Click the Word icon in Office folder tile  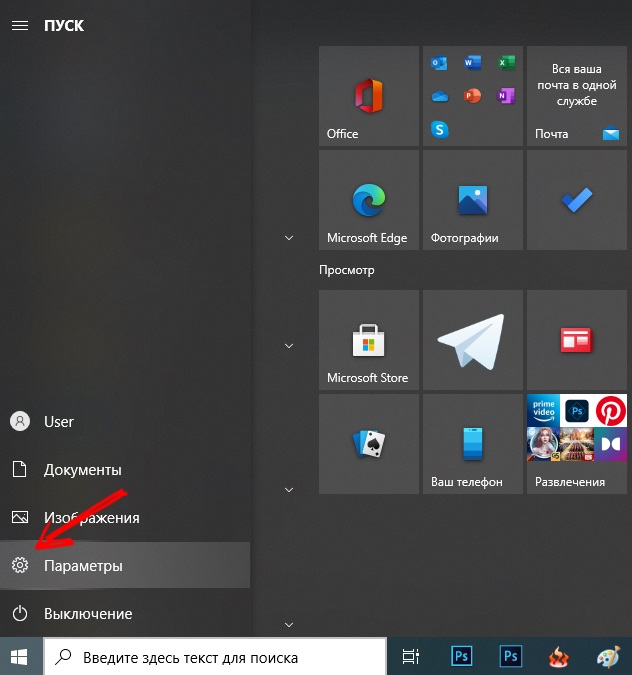[x=472, y=63]
